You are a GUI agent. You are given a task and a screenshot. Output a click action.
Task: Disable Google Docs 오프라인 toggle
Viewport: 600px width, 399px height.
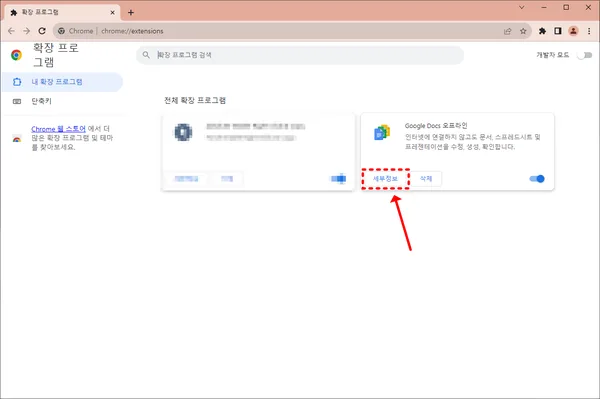pos(537,179)
